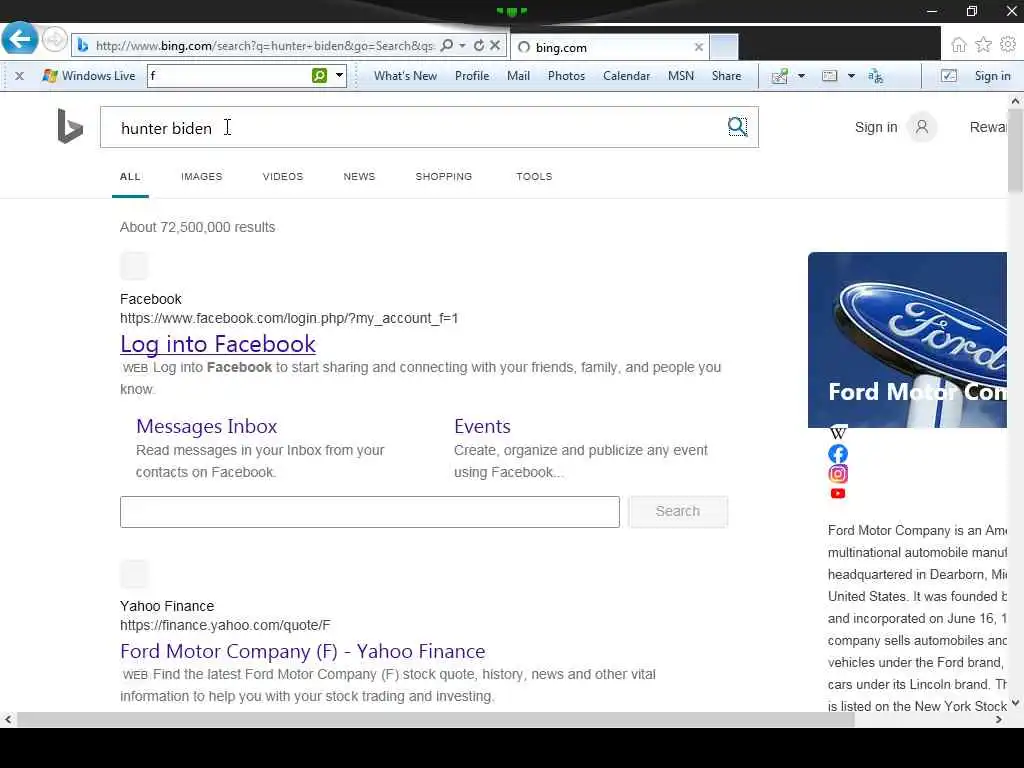Click the scroll right arrow
This screenshot has height=768, width=1024.
[x=999, y=720]
